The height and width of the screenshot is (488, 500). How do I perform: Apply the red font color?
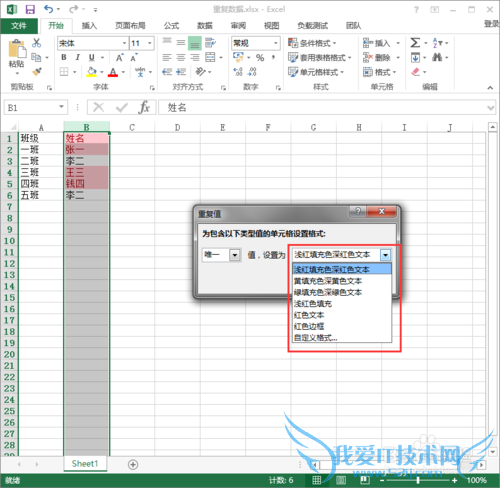113,72
